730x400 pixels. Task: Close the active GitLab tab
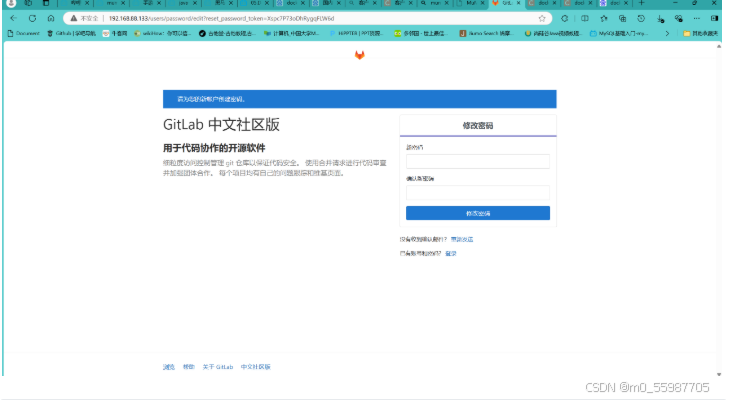point(519,3)
